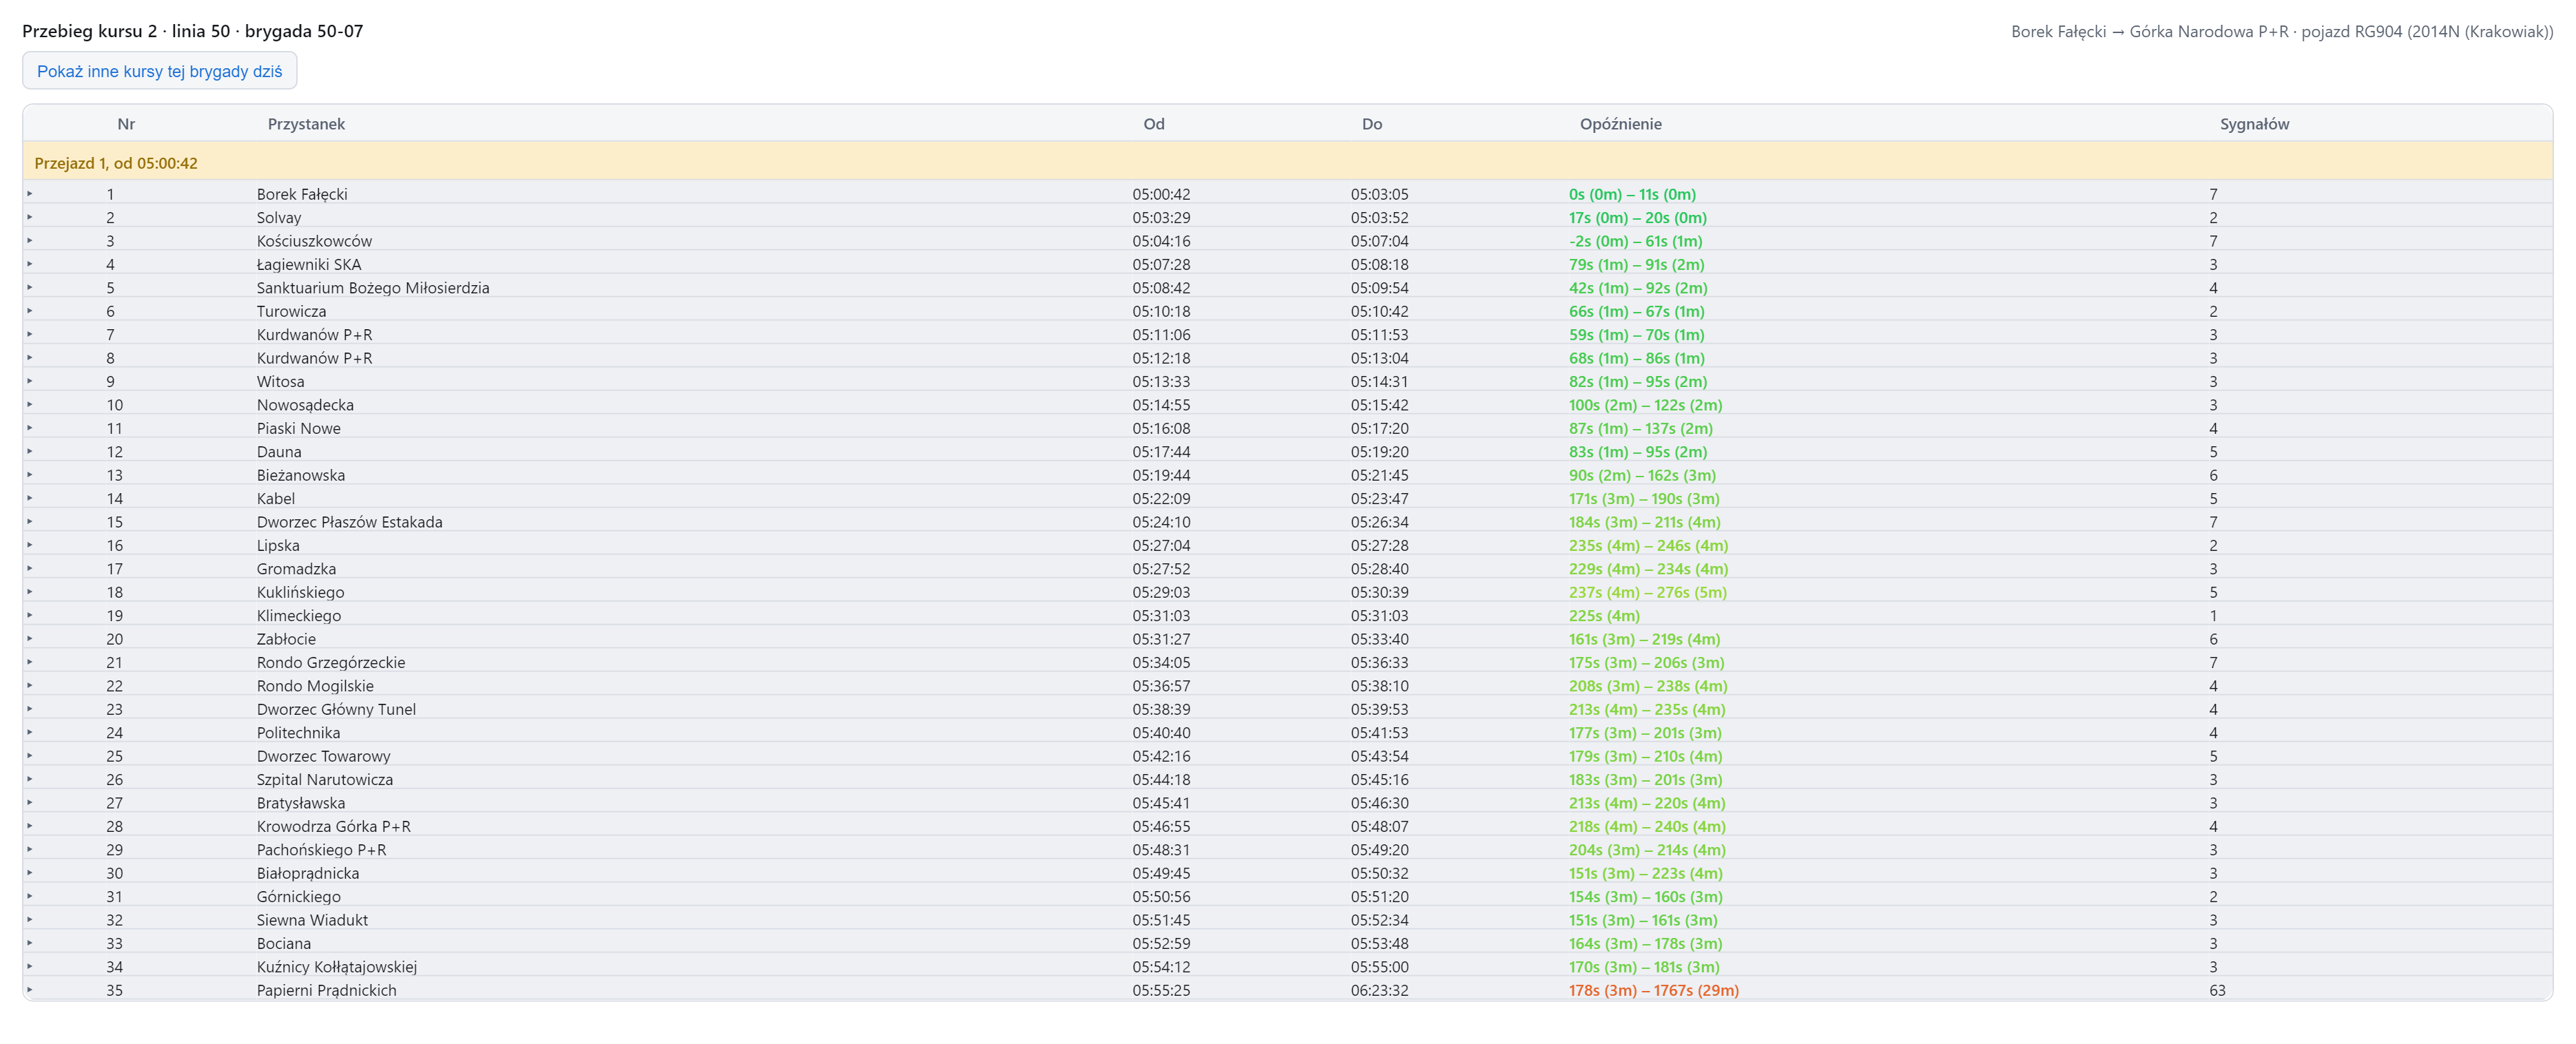2576x1044 pixels.
Task: Expand row 23 Dworzec Główny Tunel triangle
Action: (30, 709)
